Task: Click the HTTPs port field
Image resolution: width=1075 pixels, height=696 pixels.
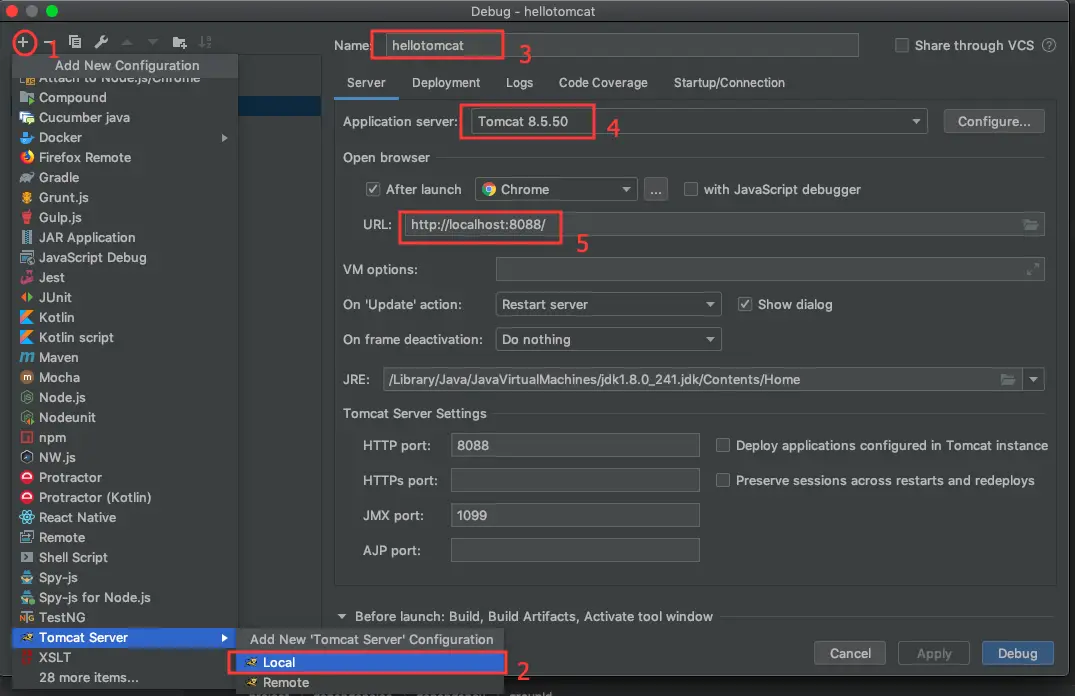Action: [x=575, y=481]
